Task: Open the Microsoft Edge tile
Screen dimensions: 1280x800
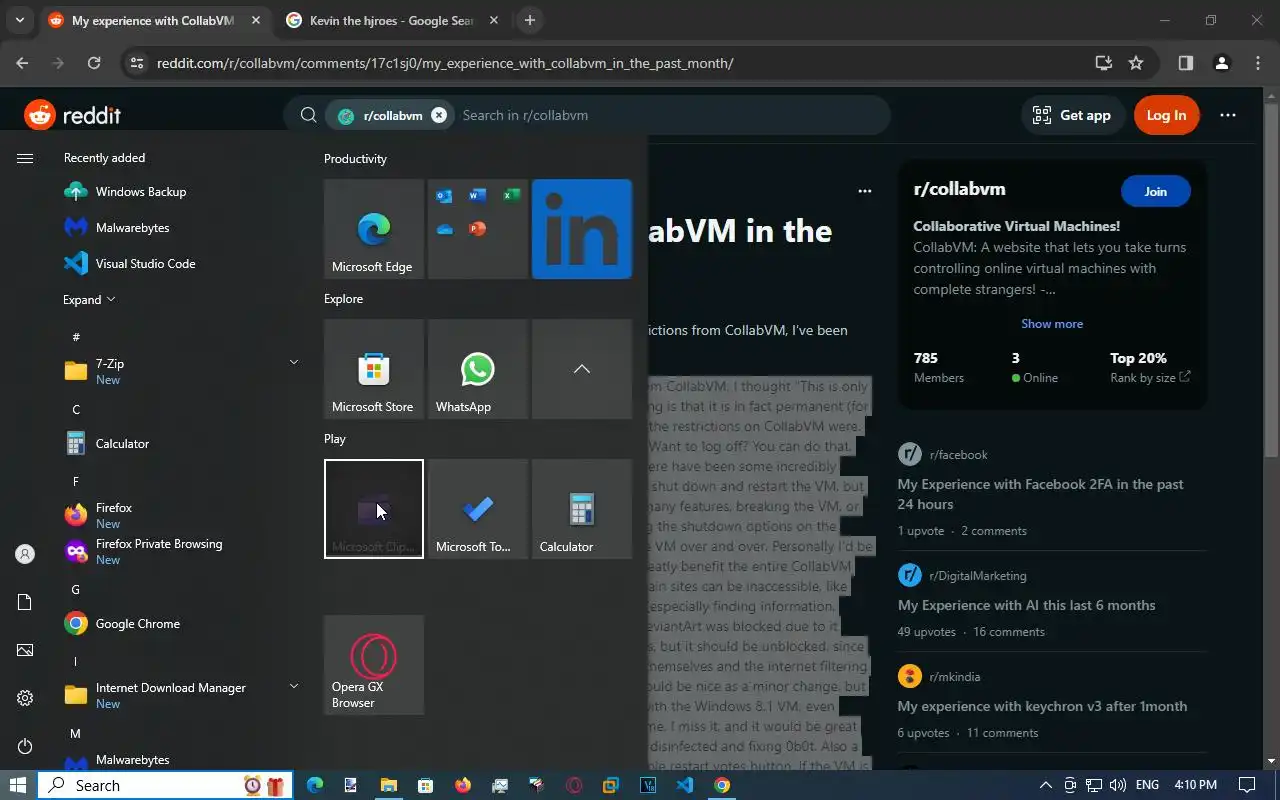Action: coord(374,229)
